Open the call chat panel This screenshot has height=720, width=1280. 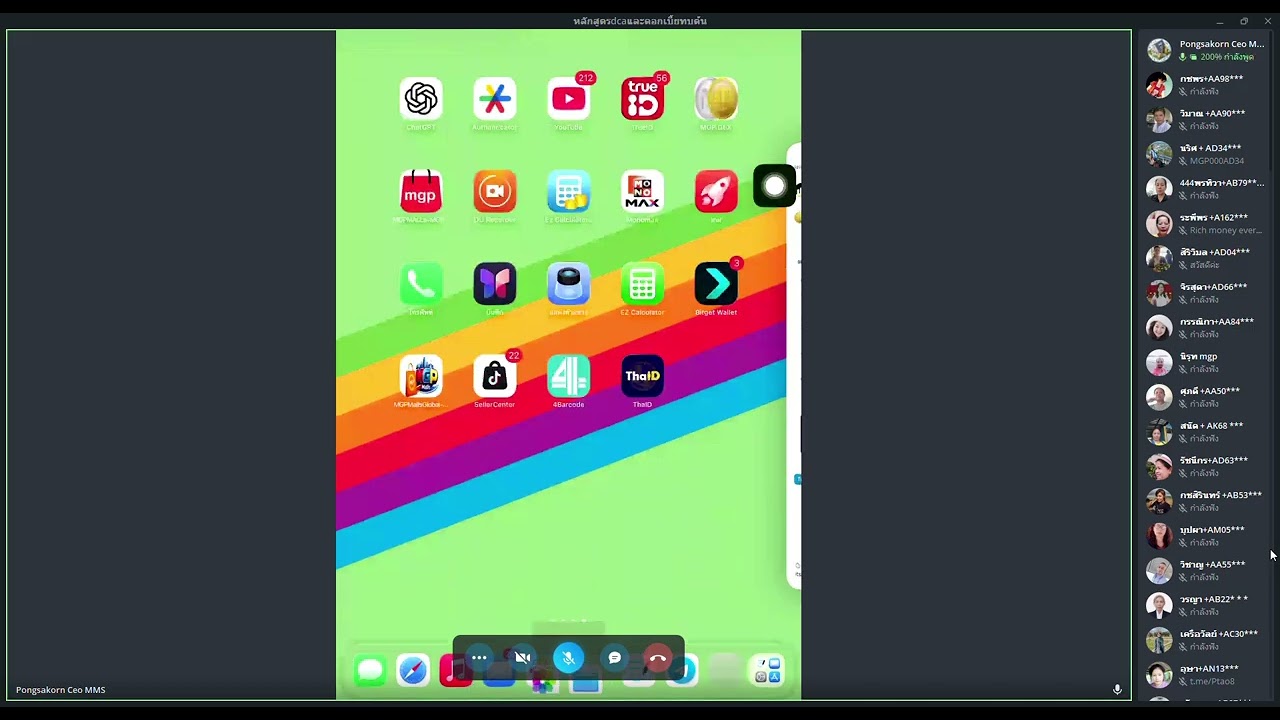pos(614,658)
